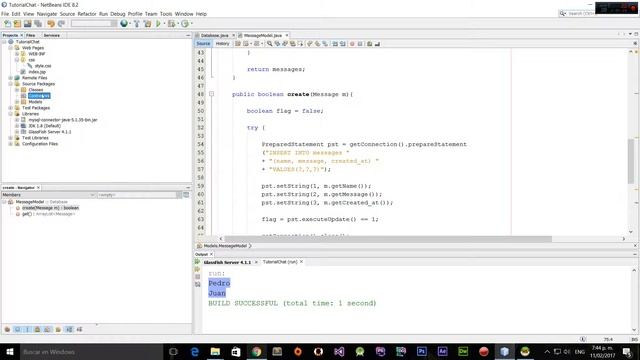Open File Explorer from the taskbar
The image size is (640, 360).
(x=215, y=351)
